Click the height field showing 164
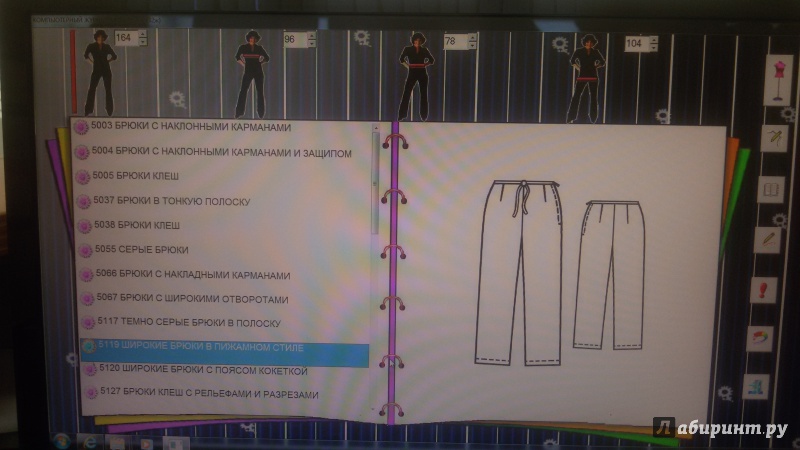The height and width of the screenshot is (450, 800). coord(127,38)
